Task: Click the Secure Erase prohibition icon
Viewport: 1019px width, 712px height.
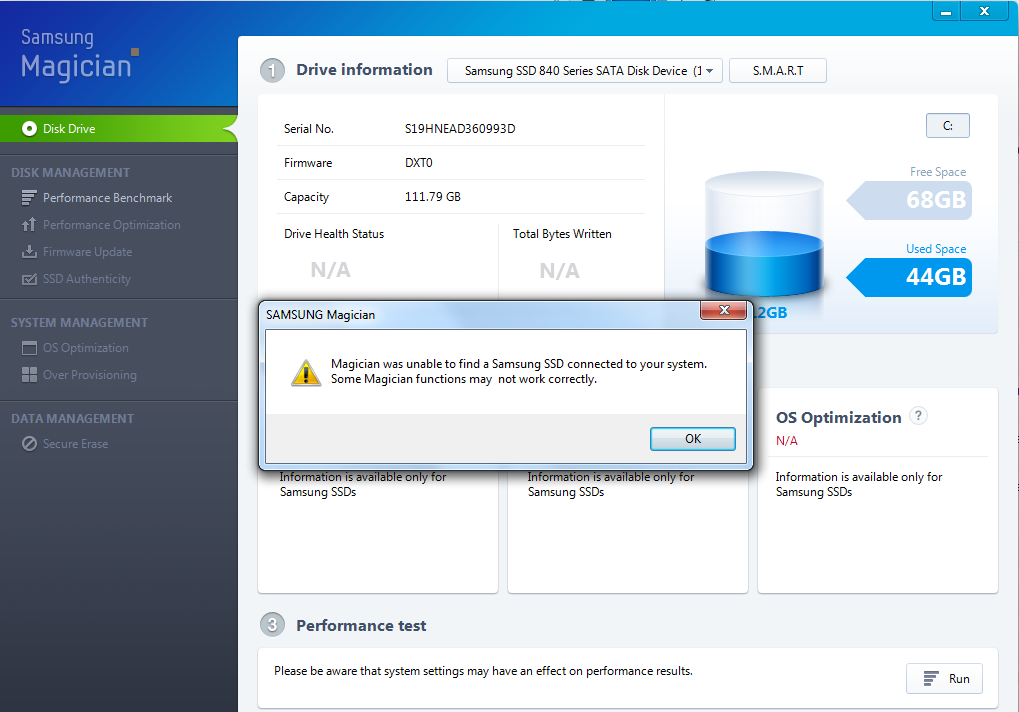Action: [29, 444]
